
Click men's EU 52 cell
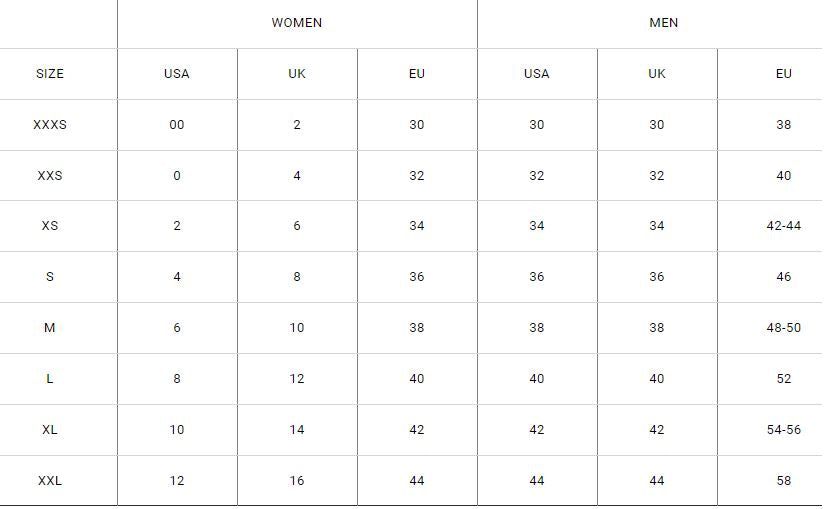[x=783, y=379]
